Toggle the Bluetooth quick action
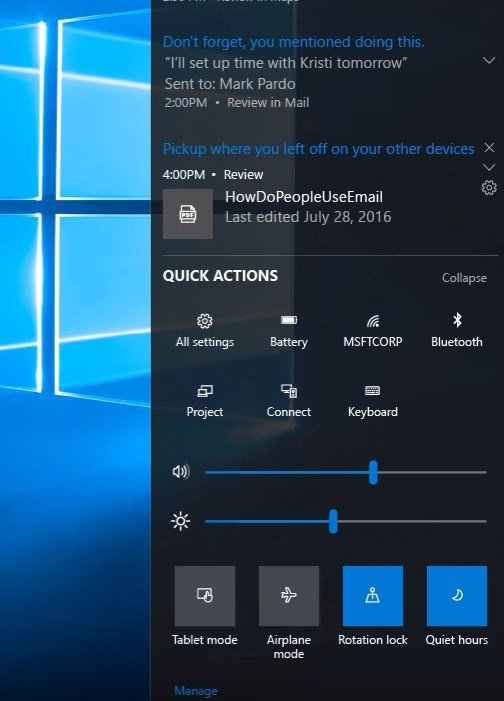This screenshot has height=701, width=504. tap(457, 332)
